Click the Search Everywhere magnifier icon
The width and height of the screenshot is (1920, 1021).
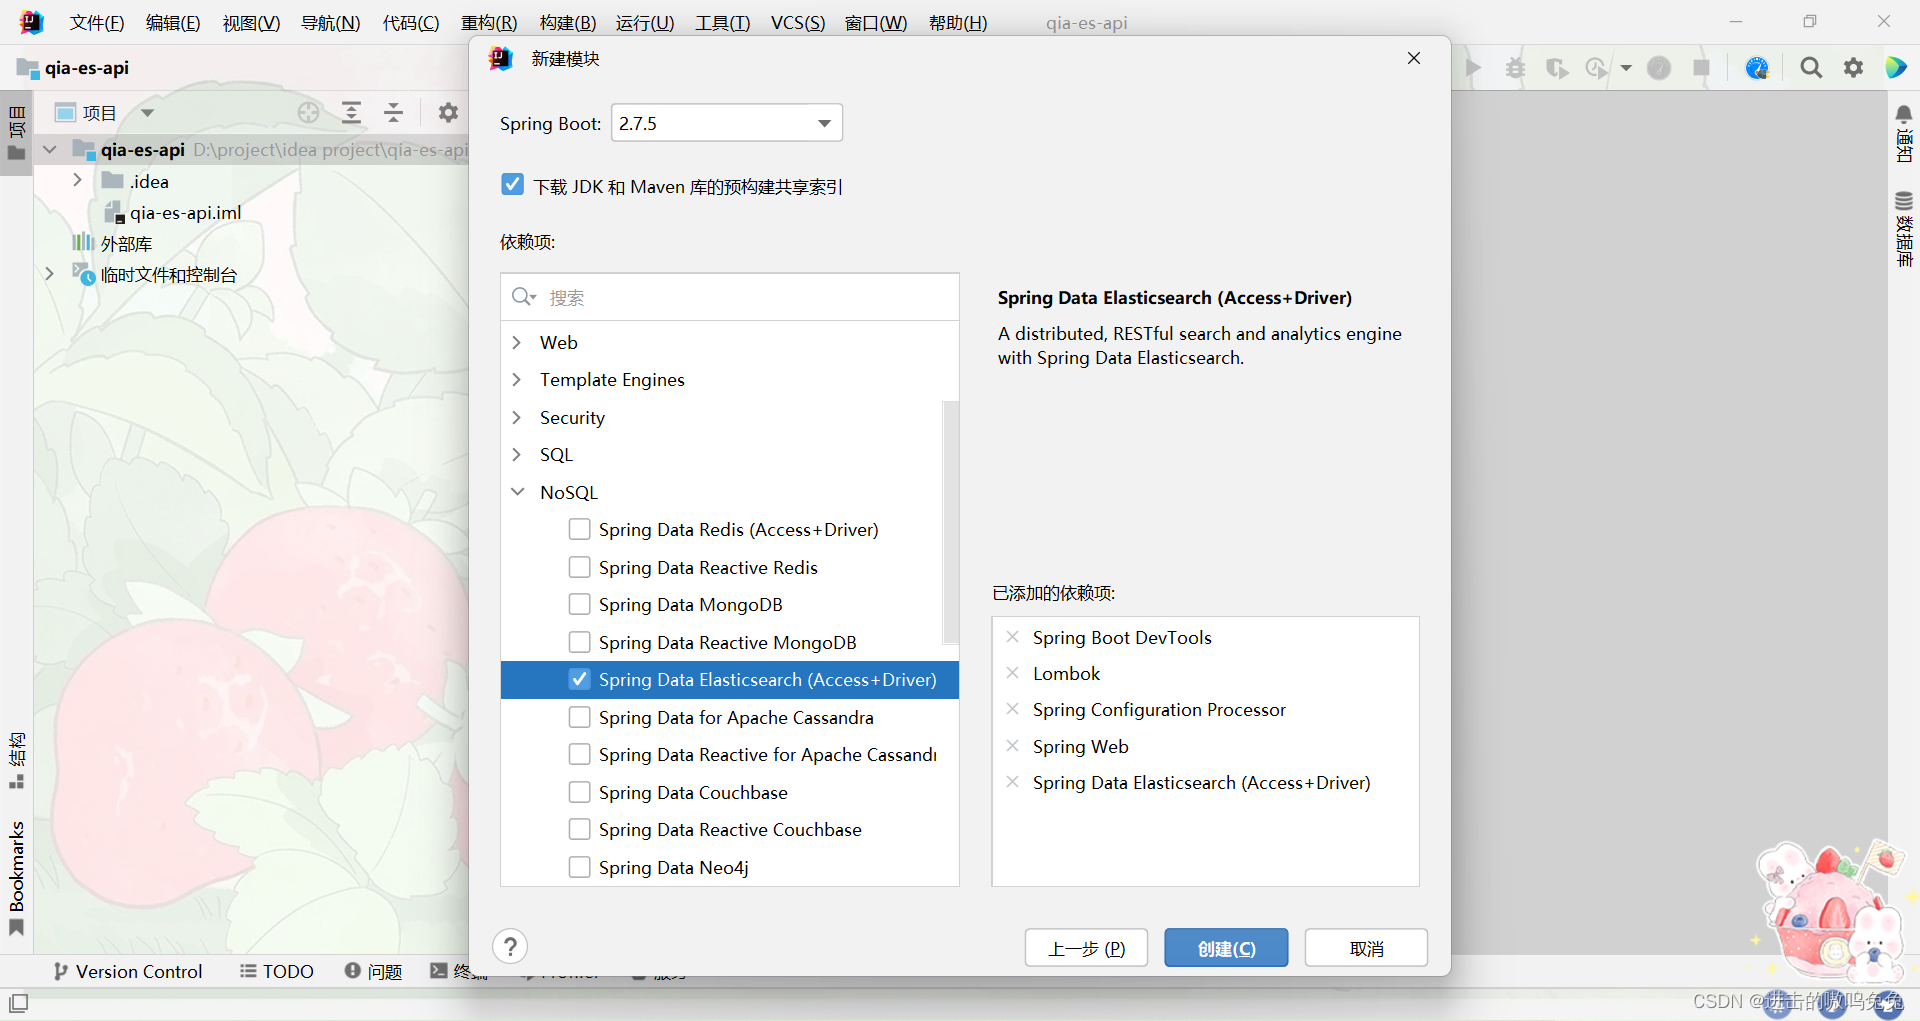point(1811,68)
